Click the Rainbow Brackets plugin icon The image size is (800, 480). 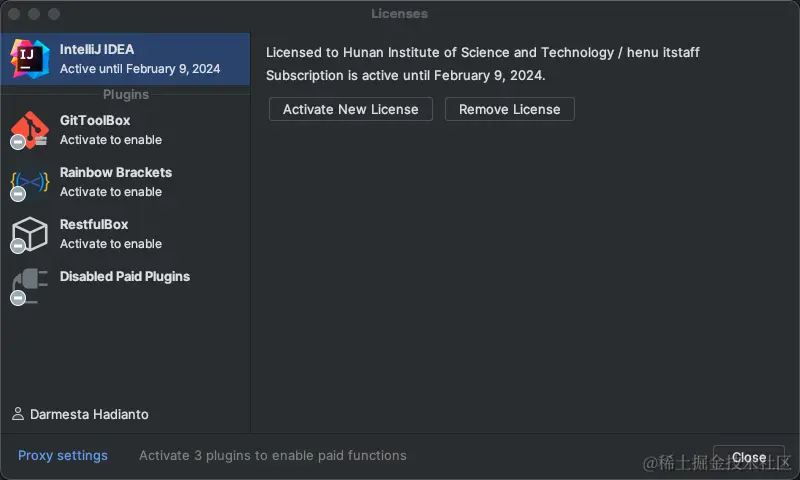coord(29,182)
